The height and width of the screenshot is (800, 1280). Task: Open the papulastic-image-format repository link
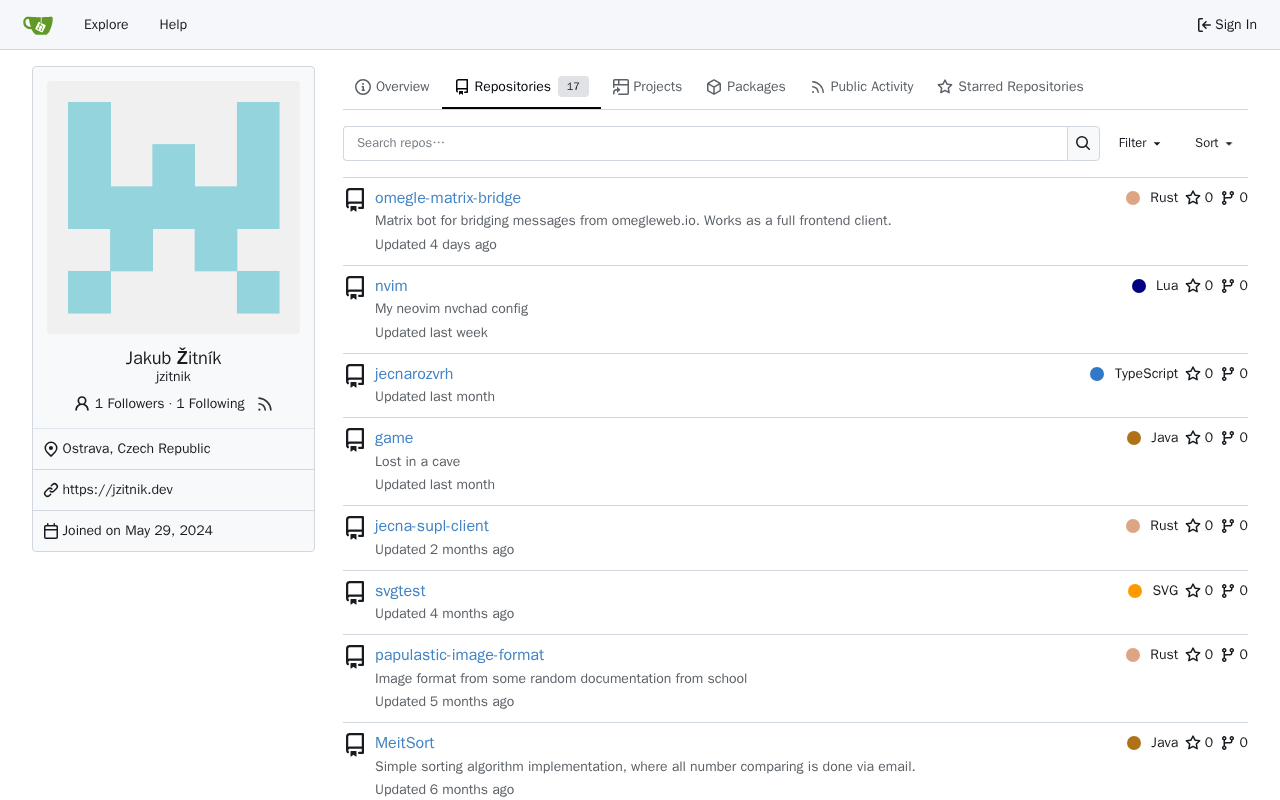point(460,655)
